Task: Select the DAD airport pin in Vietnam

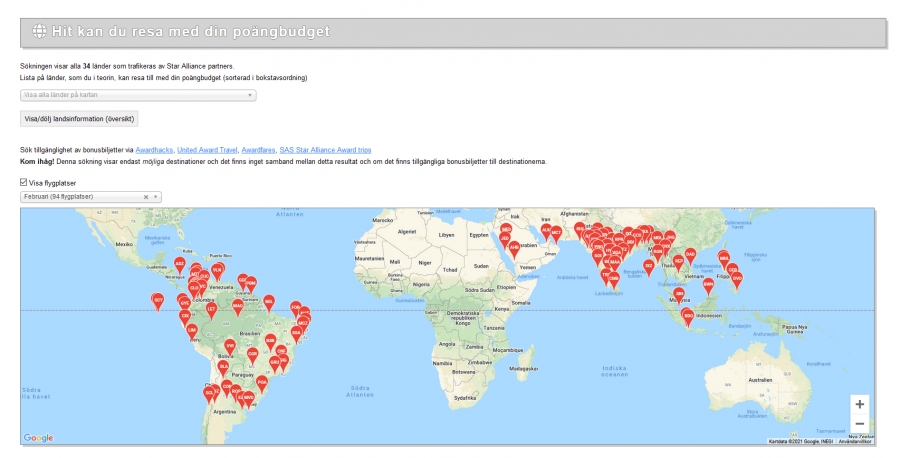Action: 690,254
